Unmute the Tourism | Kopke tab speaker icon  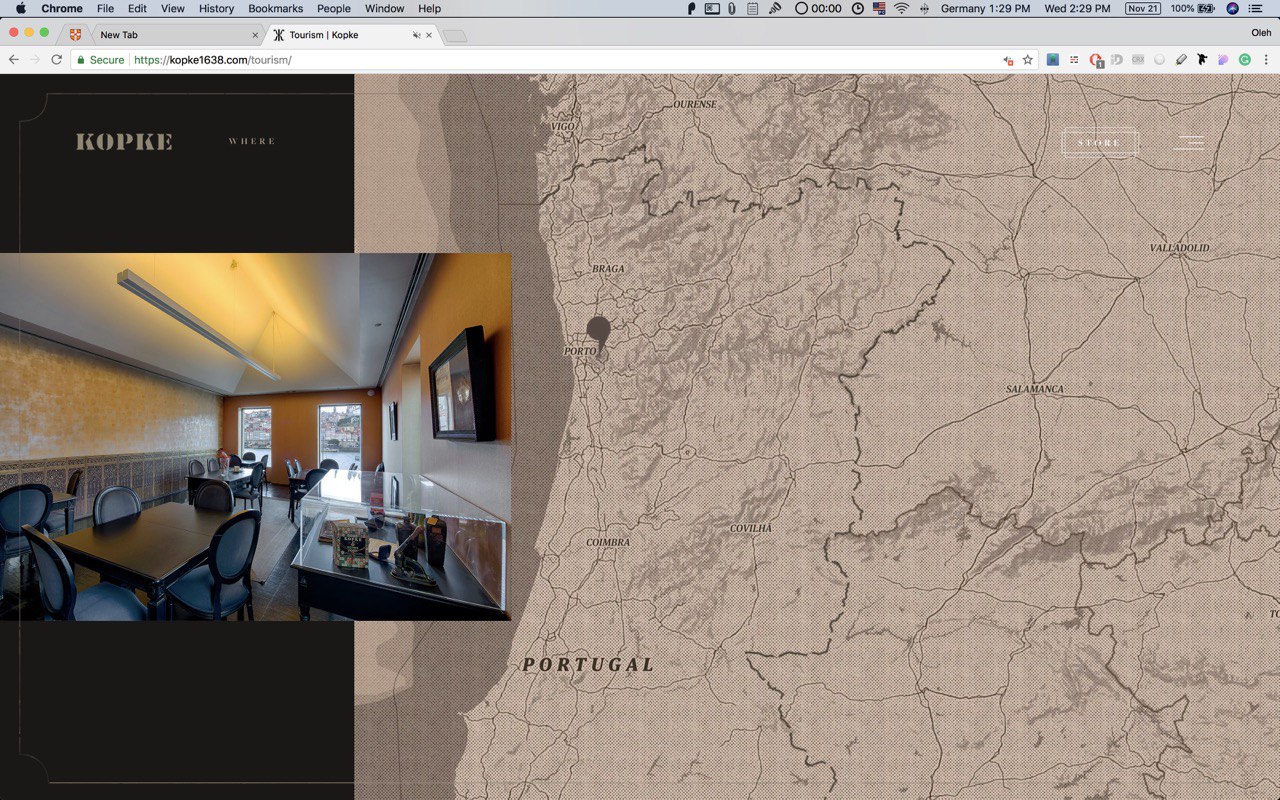[x=416, y=35]
